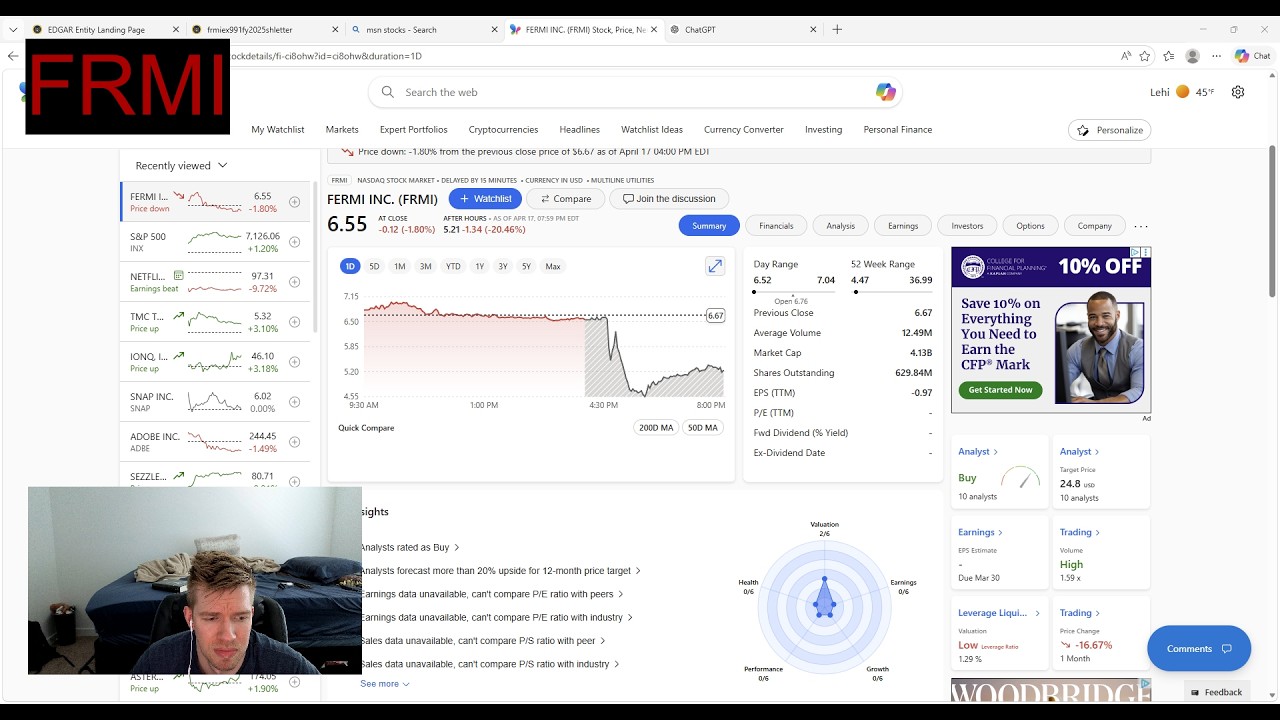
Task: Select the 1Y chart range
Action: 479,266
